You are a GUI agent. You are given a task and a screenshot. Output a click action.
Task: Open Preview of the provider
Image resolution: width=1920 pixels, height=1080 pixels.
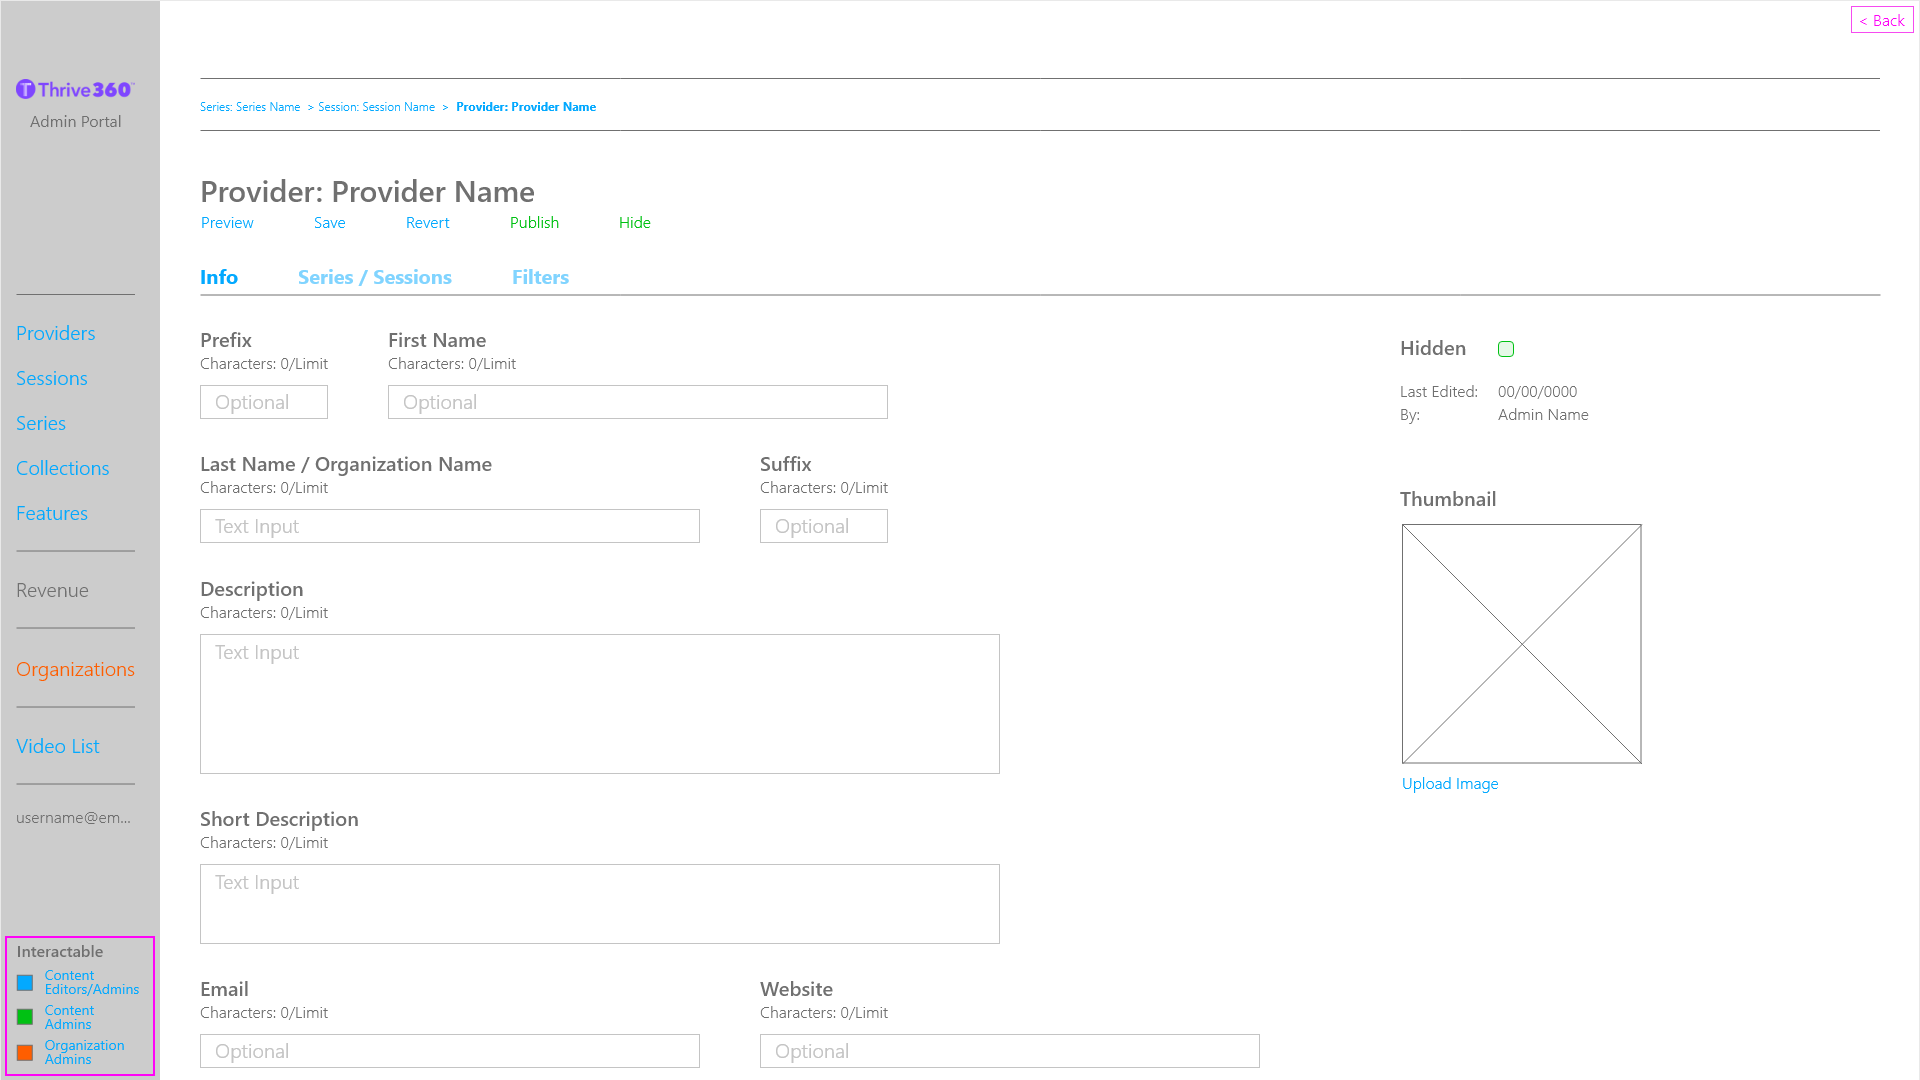(x=227, y=222)
